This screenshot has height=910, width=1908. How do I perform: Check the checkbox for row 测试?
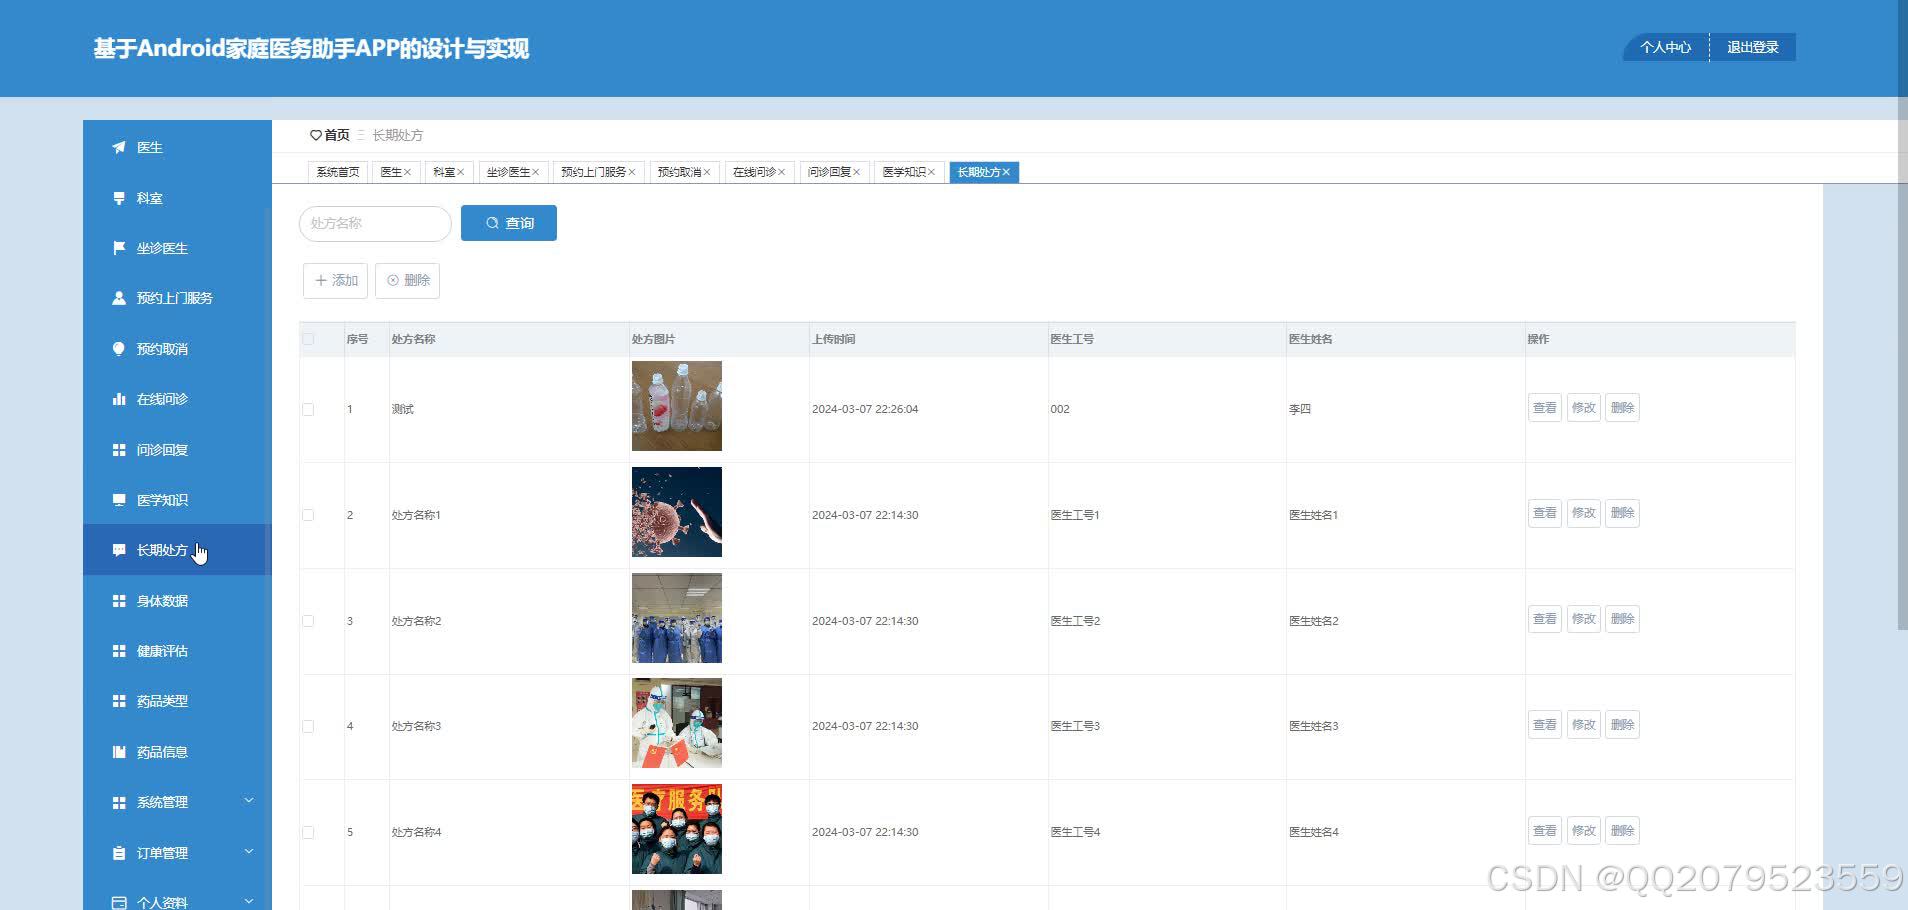point(308,409)
